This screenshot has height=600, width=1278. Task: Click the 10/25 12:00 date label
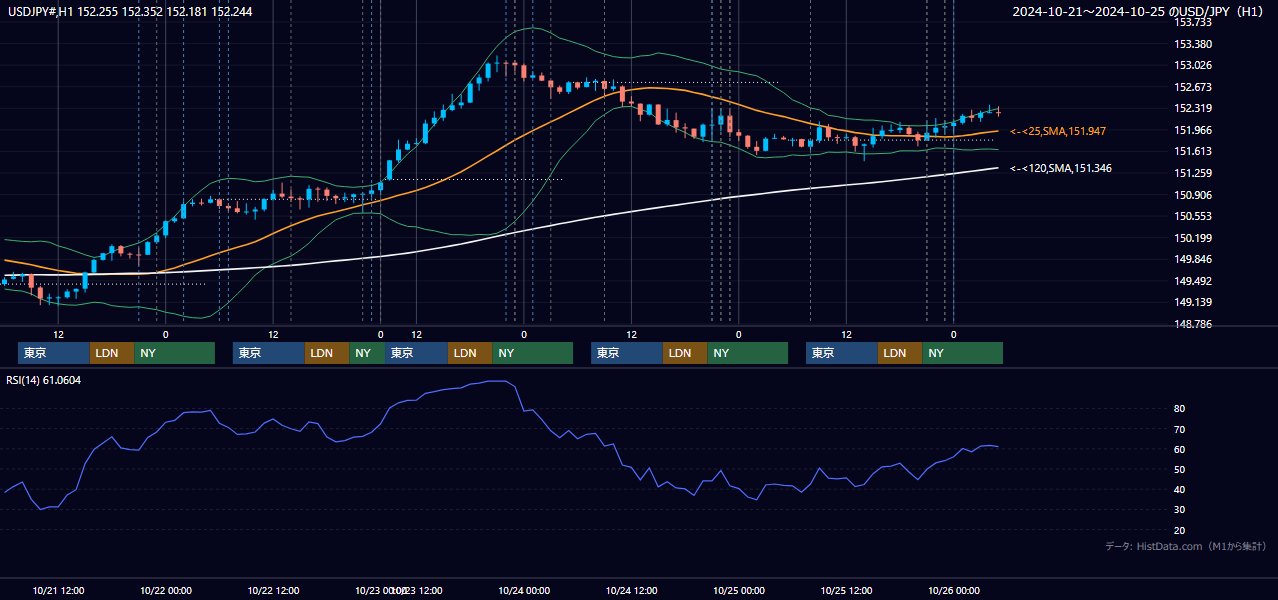846,590
